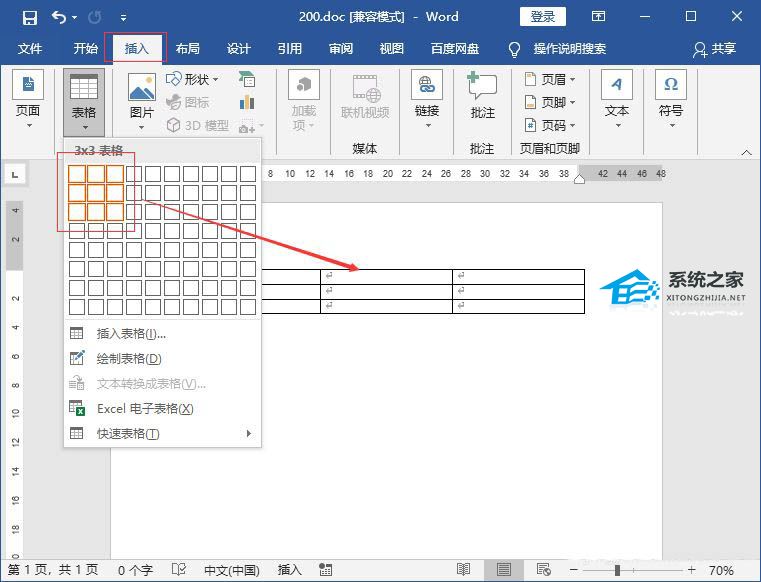
Task: Click the Undo arrow icon
Action: point(59,17)
